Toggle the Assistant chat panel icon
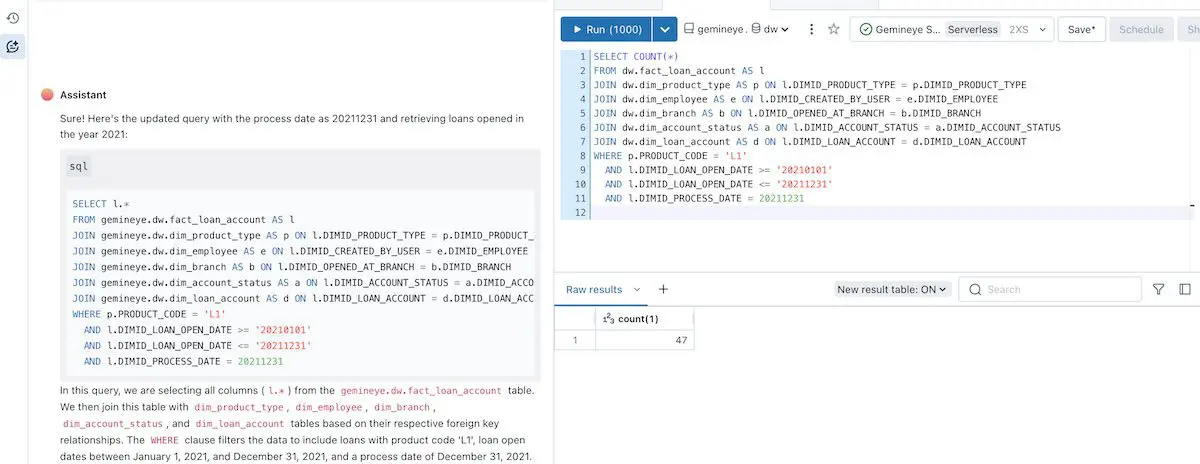Image resolution: width=1200 pixels, height=464 pixels. 13,46
